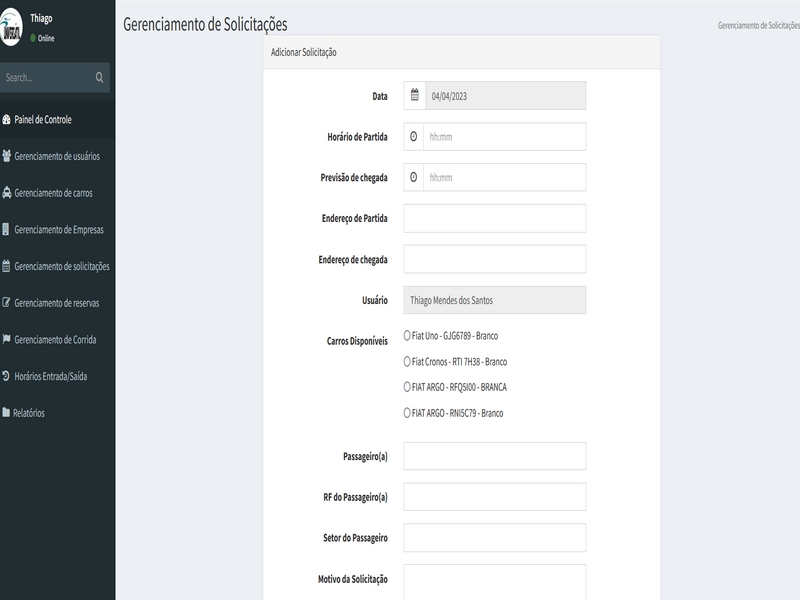Click the calendar icon beside Data field

[x=414, y=96]
